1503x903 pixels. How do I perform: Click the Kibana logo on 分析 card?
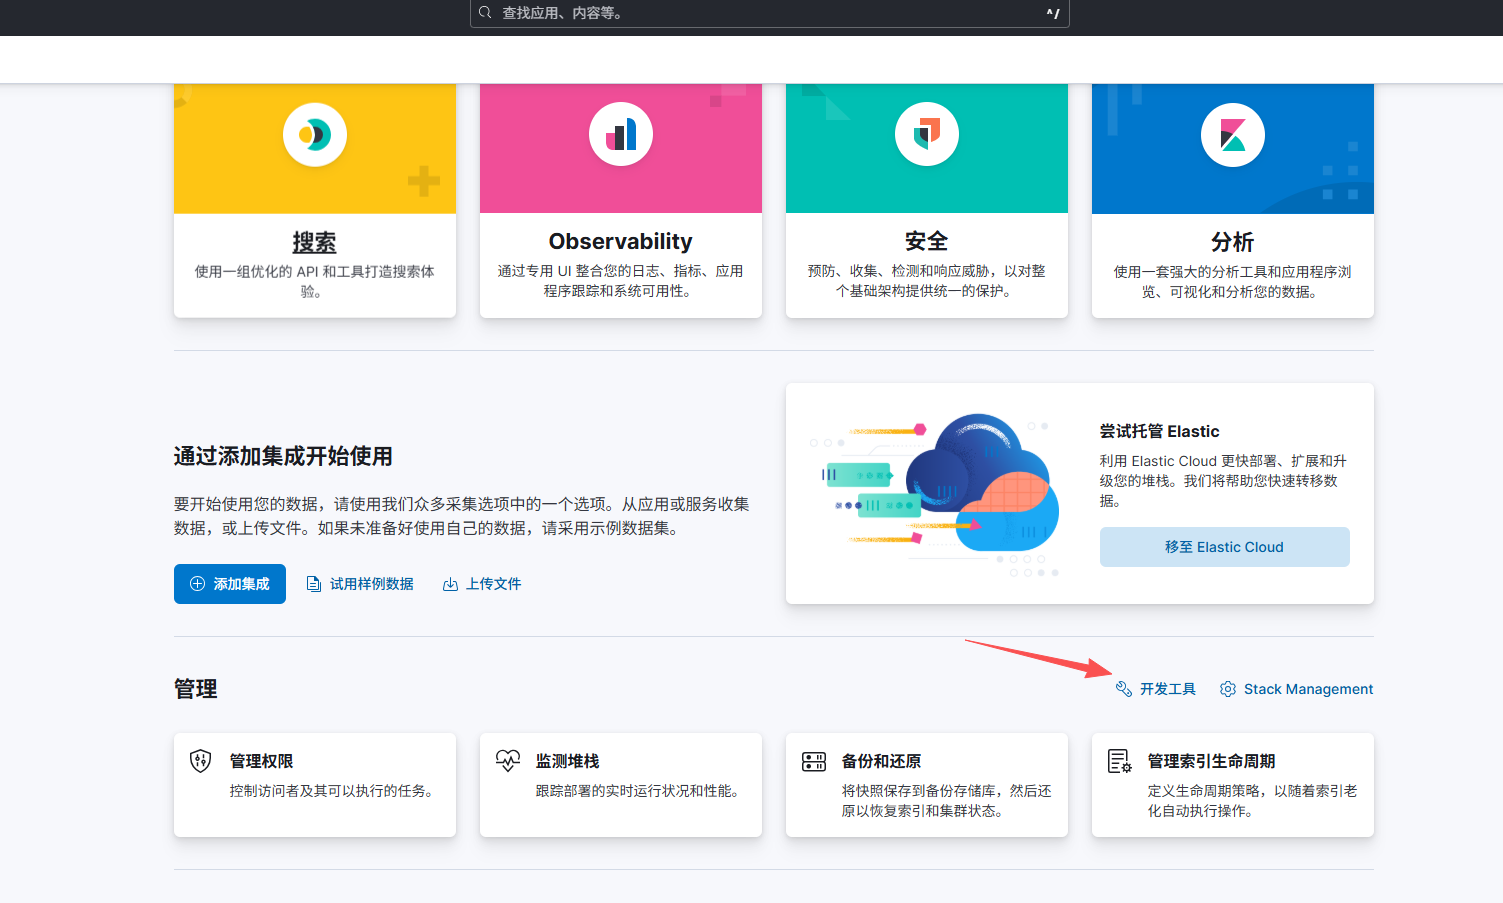coord(1233,135)
